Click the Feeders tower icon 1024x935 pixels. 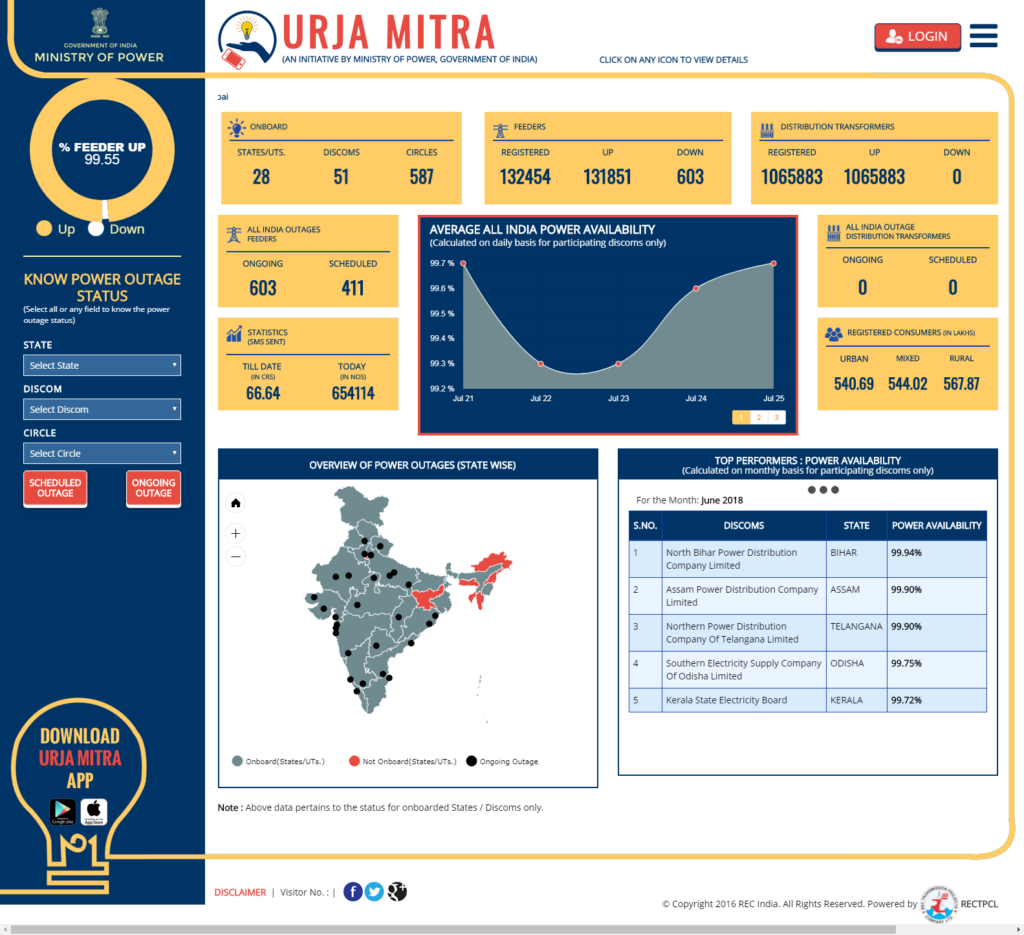pyautogui.click(x=499, y=127)
